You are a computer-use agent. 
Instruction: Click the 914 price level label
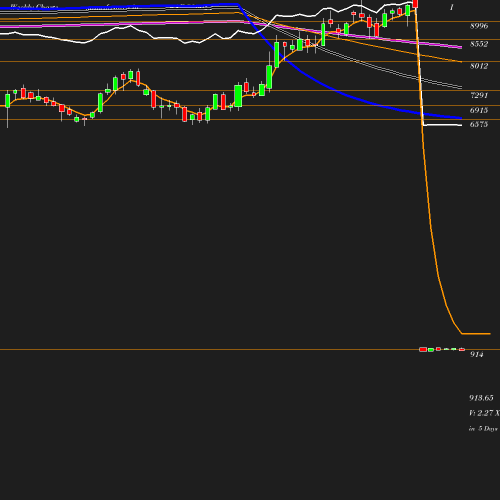point(477,354)
